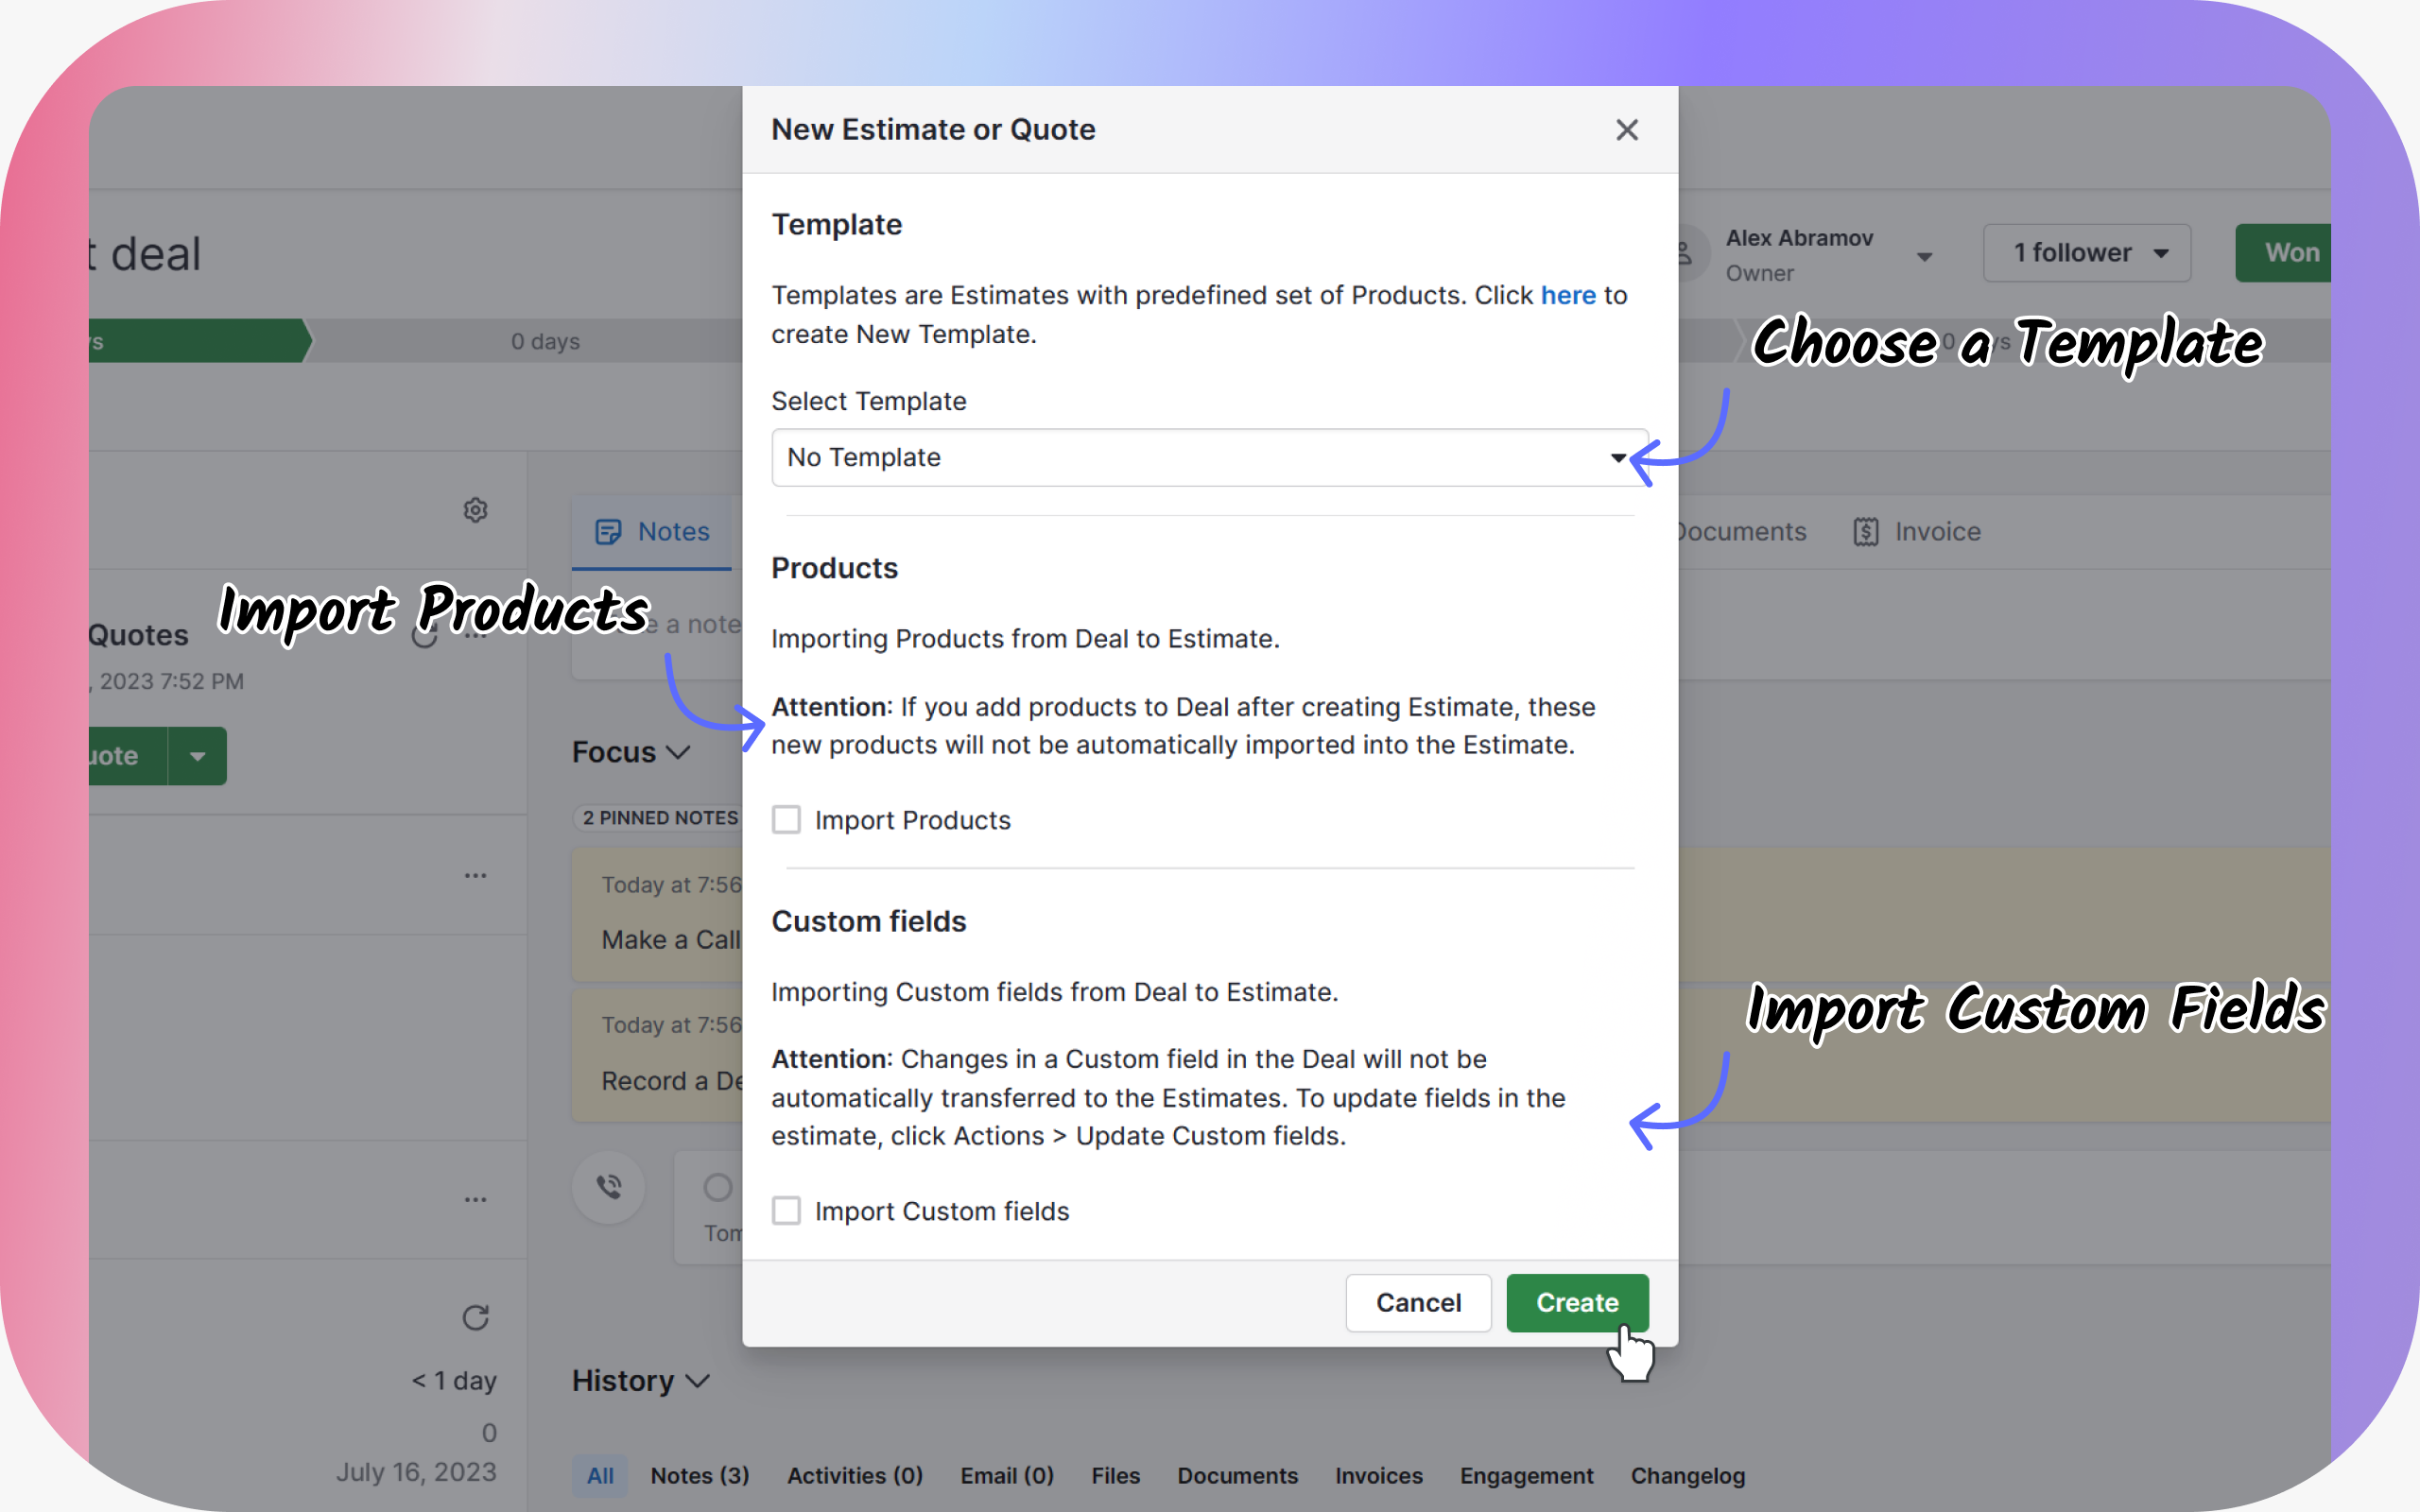This screenshot has width=2420, height=1512.
Task: Click the owner person icon beside Alex Abramov
Action: click(x=1686, y=252)
